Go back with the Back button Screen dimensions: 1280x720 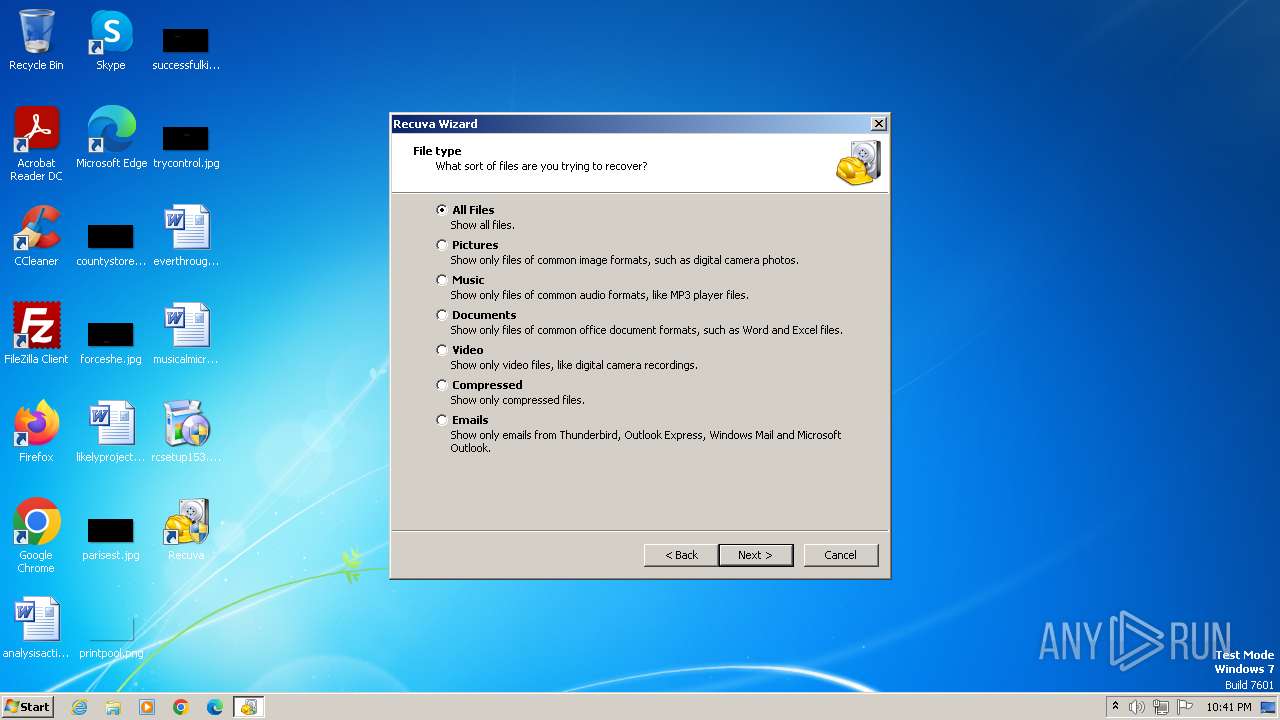680,555
